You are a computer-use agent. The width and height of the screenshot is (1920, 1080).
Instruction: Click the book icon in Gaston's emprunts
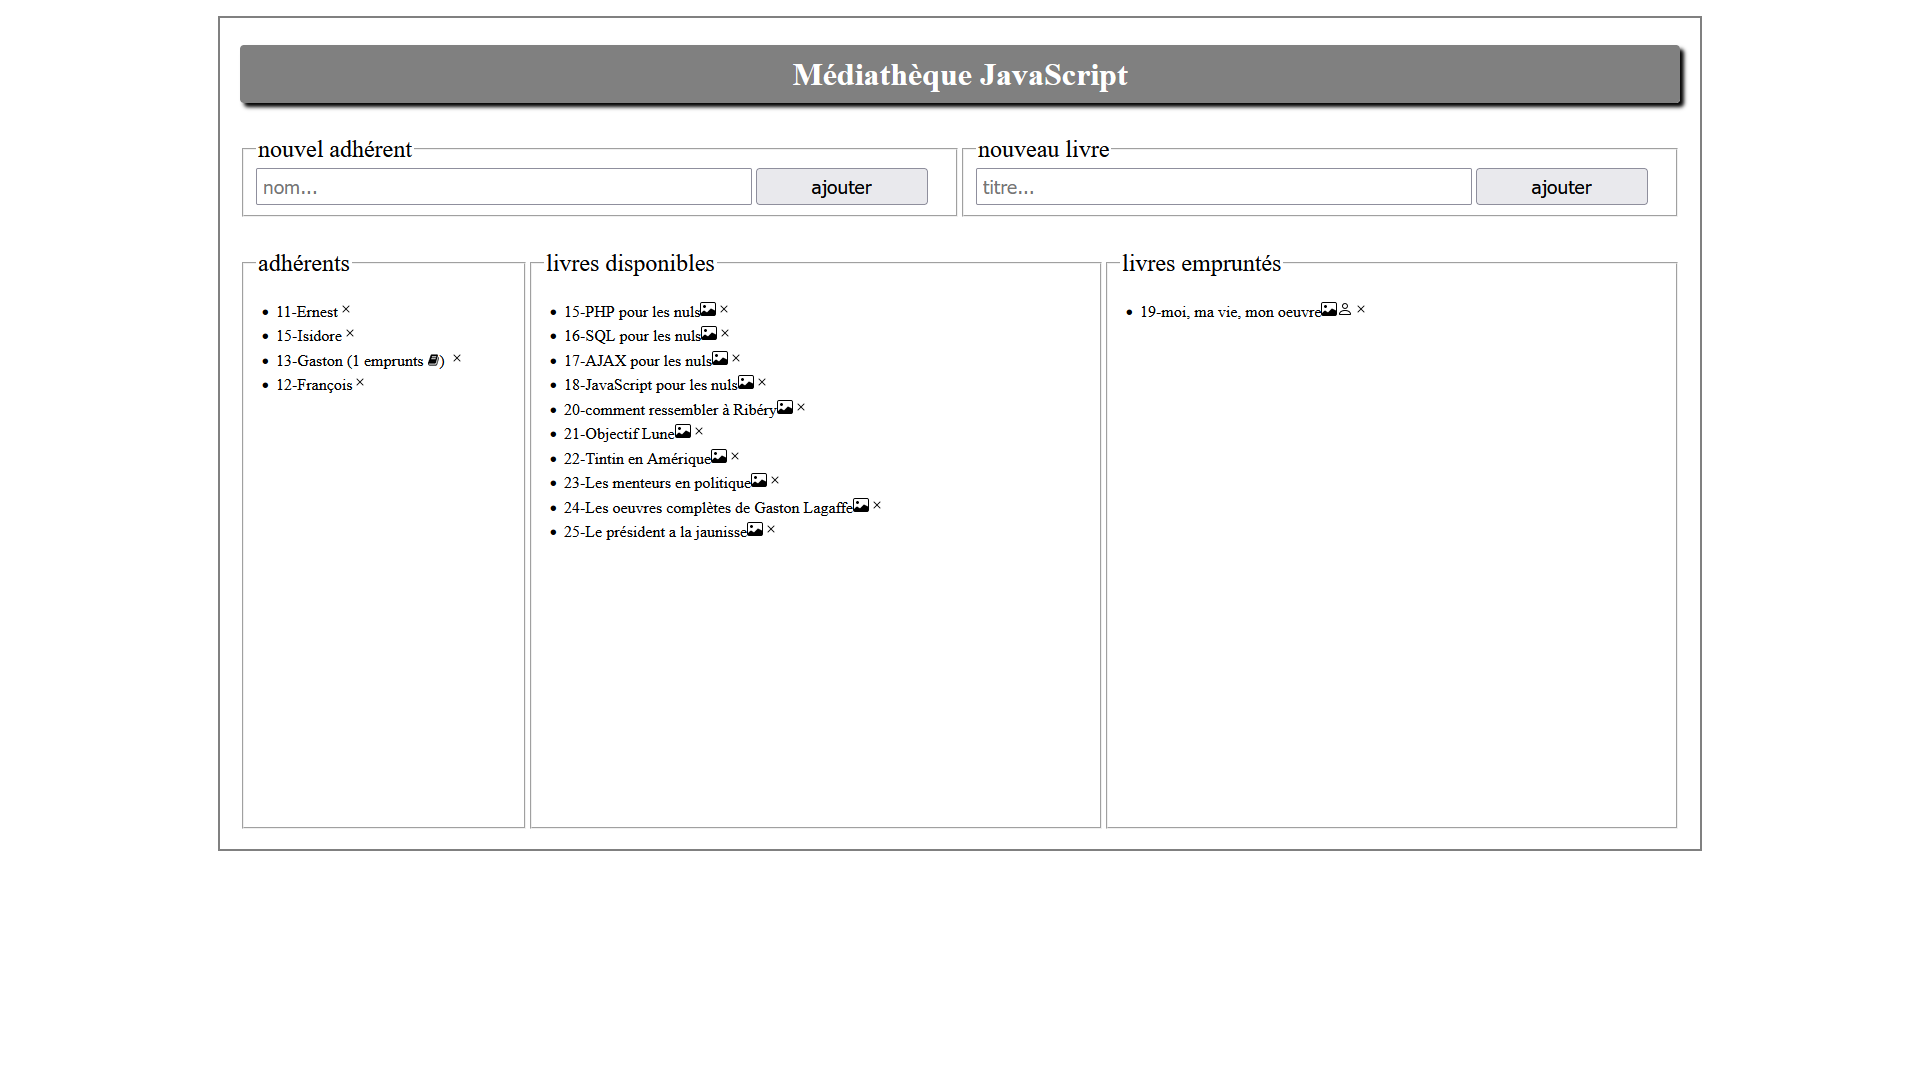[x=433, y=361]
